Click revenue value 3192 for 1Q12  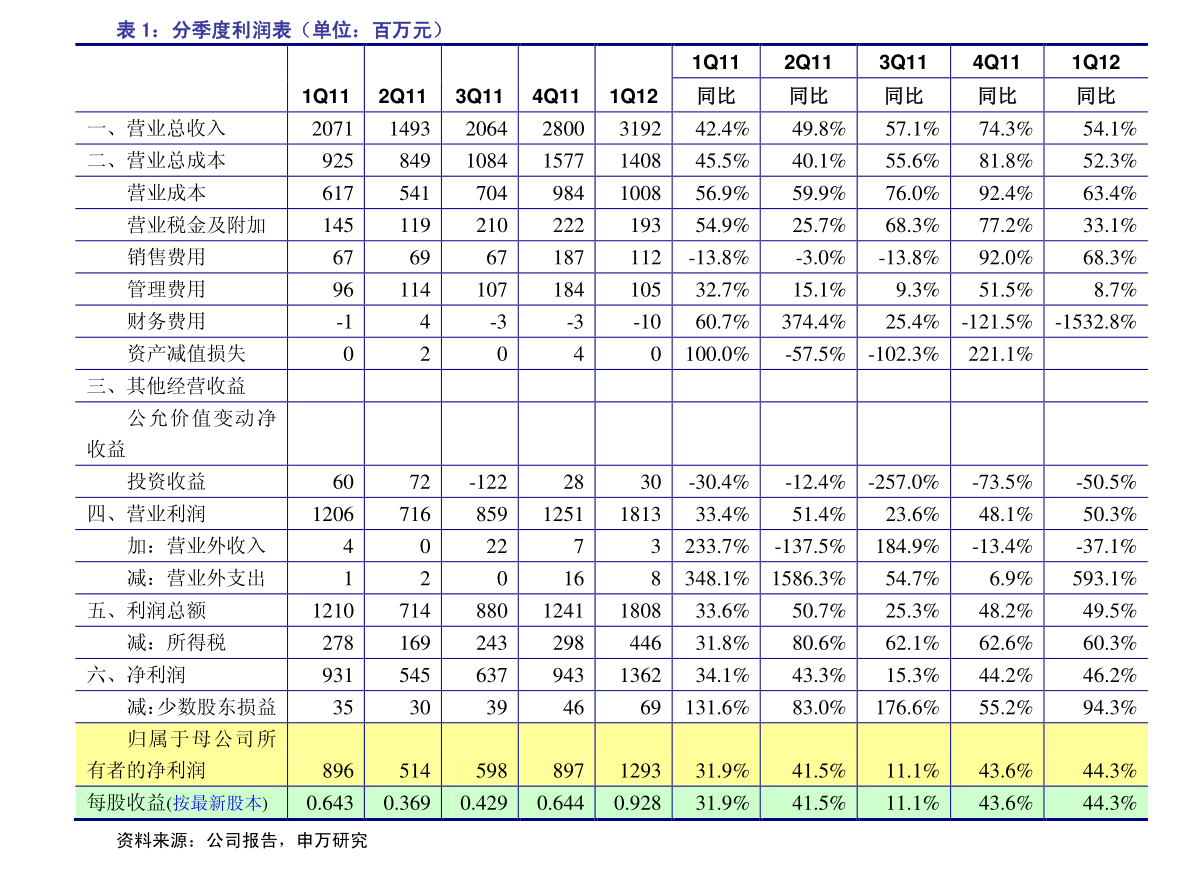tap(640, 129)
